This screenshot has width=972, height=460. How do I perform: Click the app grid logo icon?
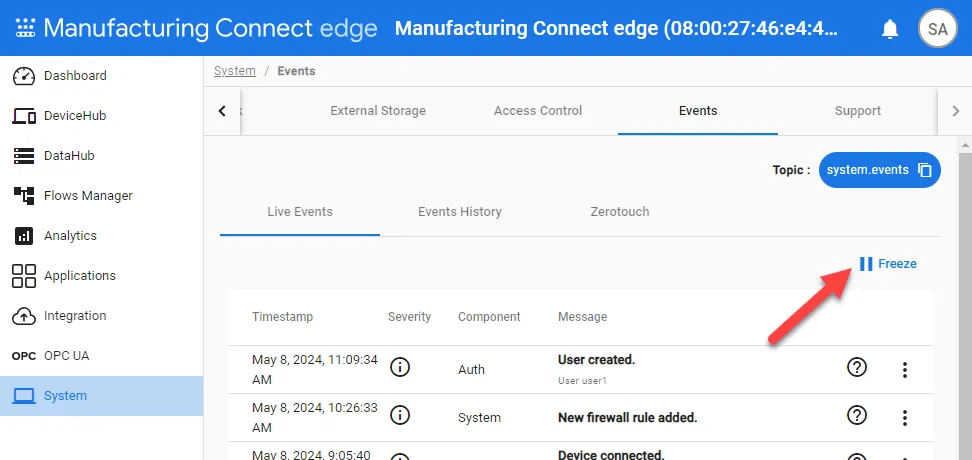(25, 29)
